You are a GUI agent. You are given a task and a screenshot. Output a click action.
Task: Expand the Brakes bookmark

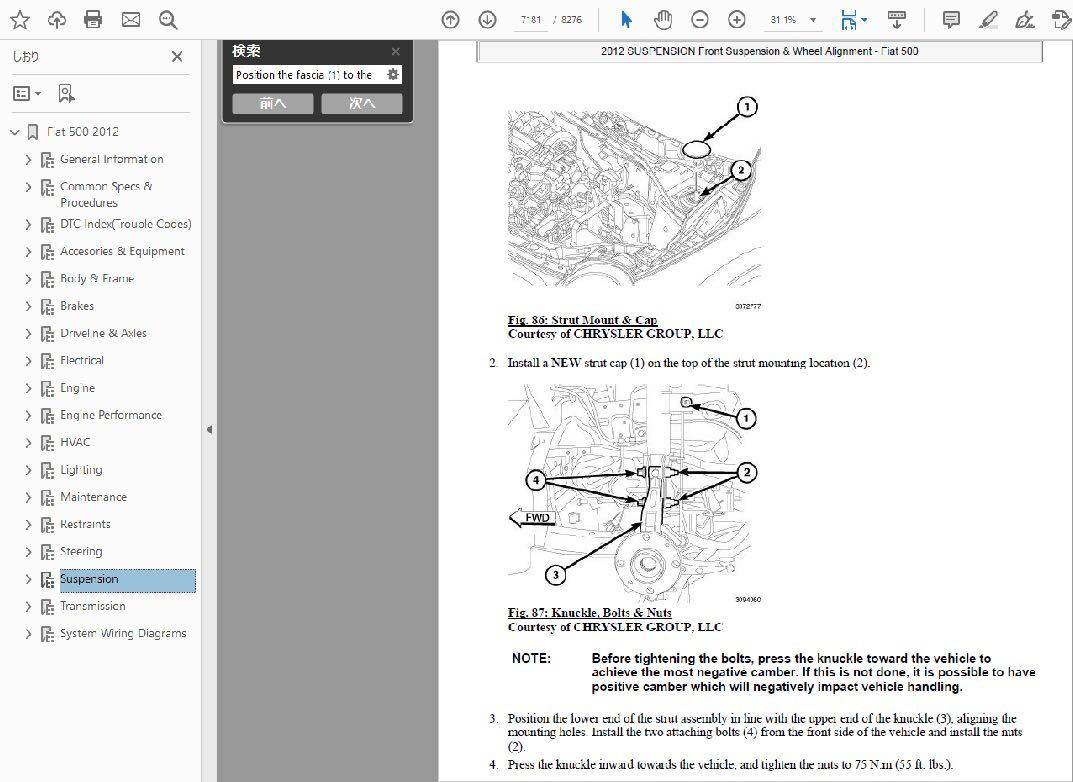pos(28,306)
